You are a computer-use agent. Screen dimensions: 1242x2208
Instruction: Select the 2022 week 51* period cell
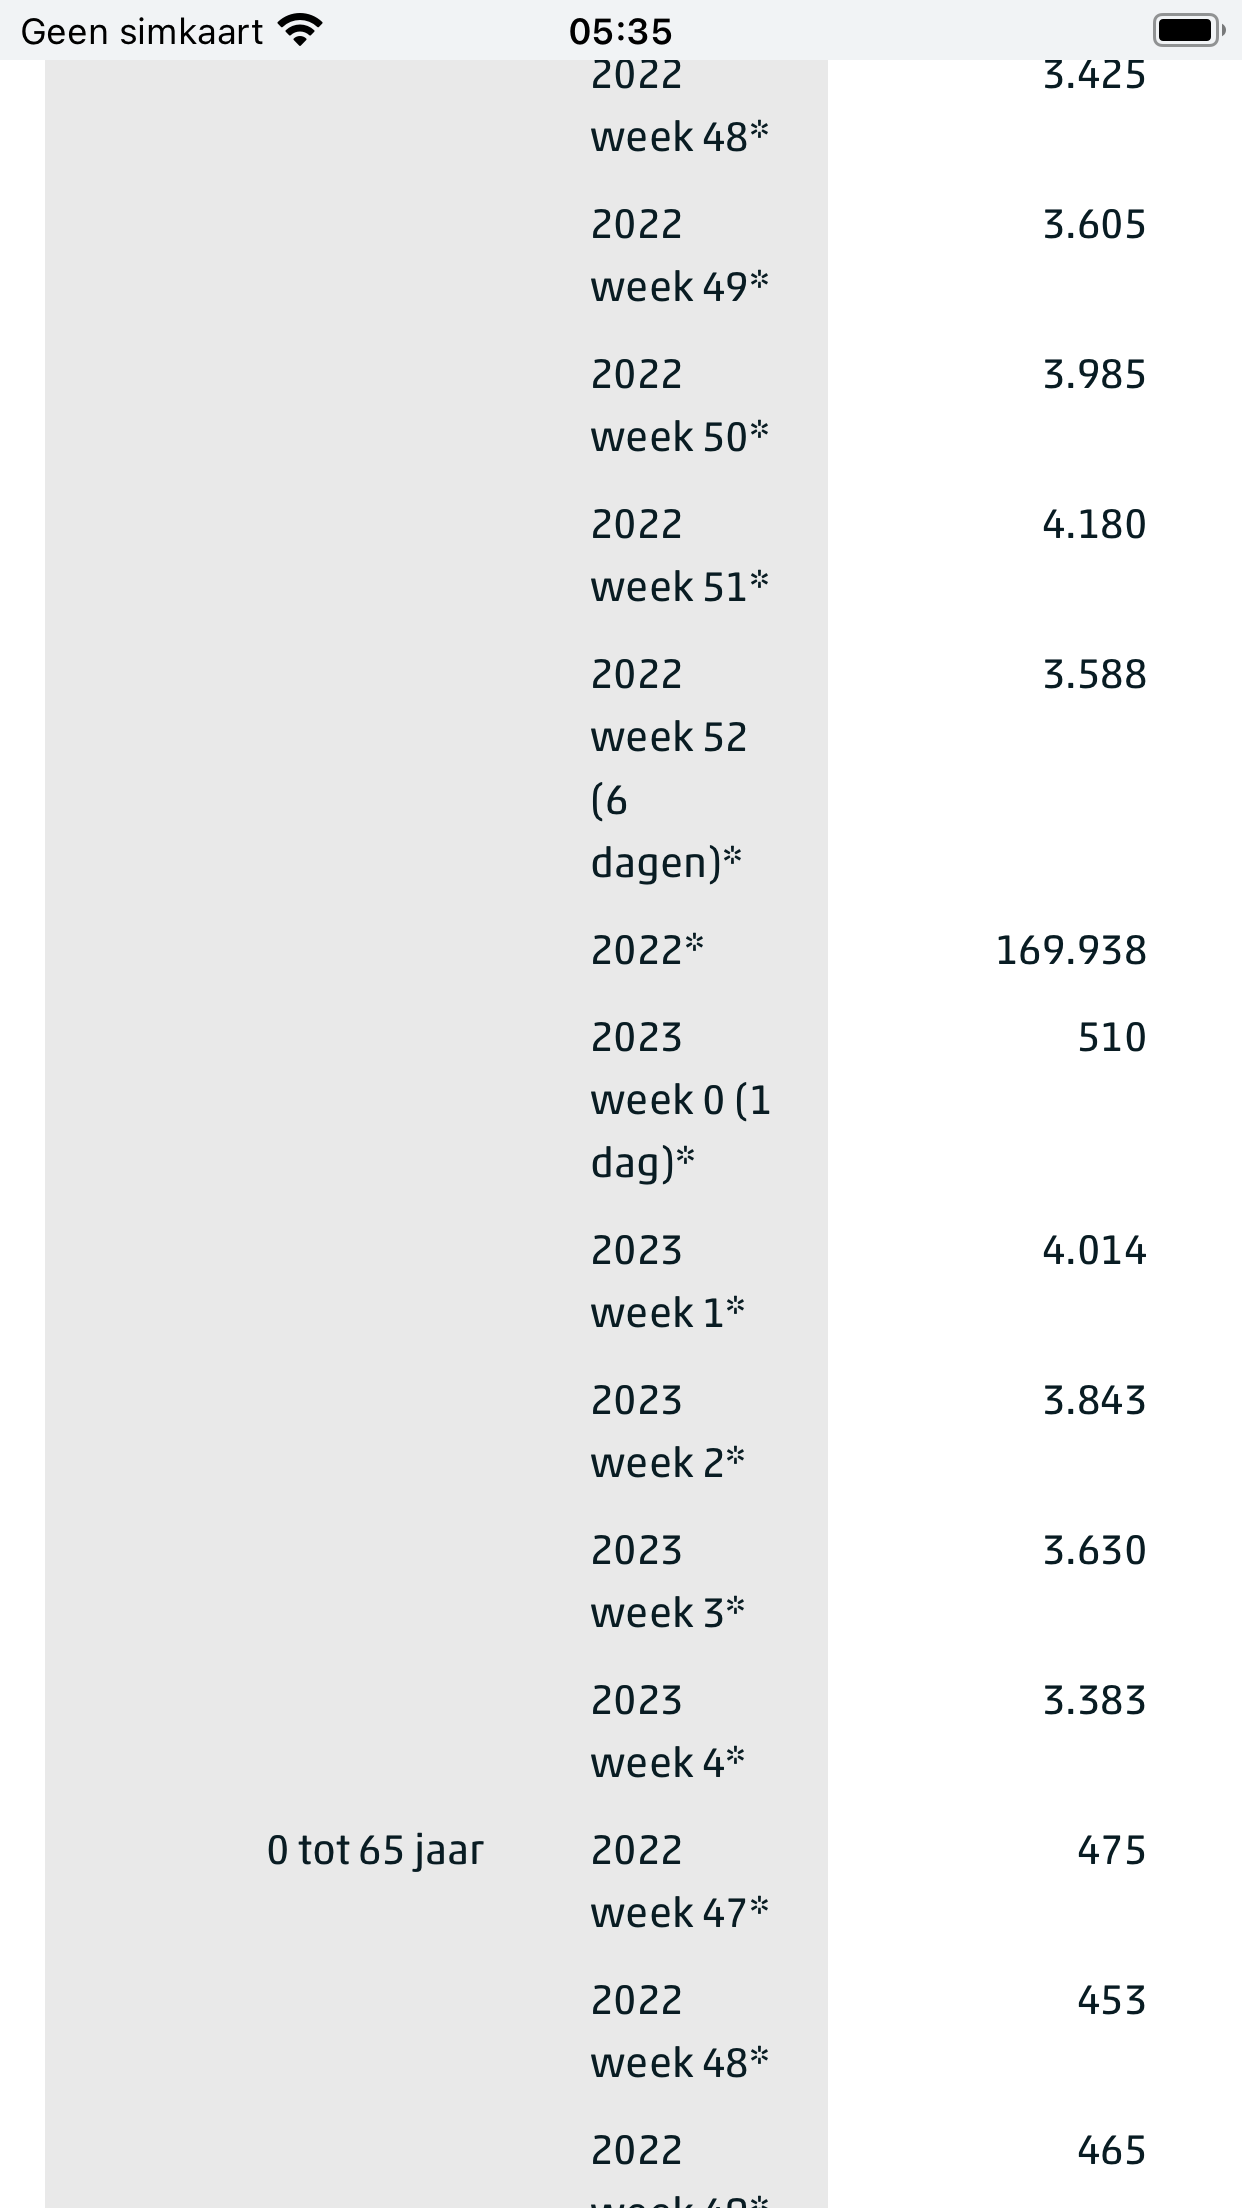click(x=679, y=556)
